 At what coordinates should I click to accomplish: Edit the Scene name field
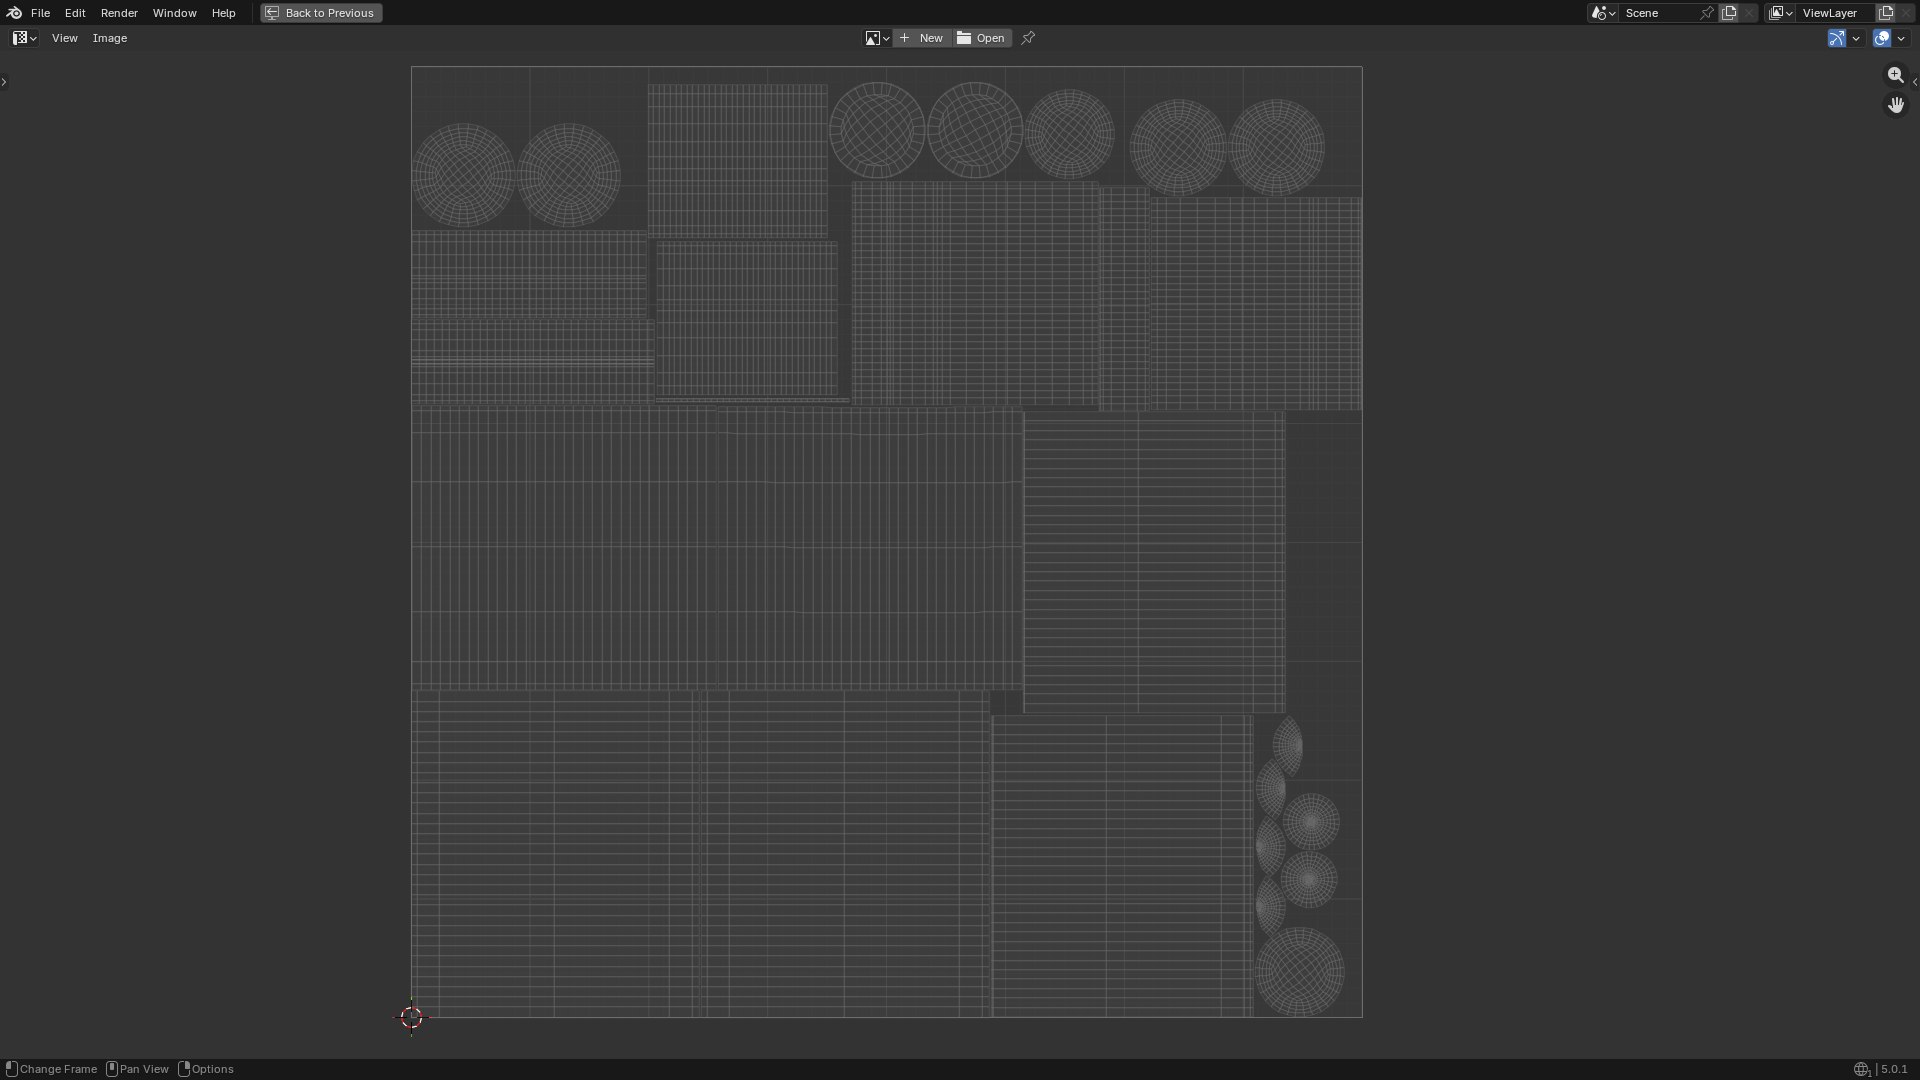[1657, 13]
